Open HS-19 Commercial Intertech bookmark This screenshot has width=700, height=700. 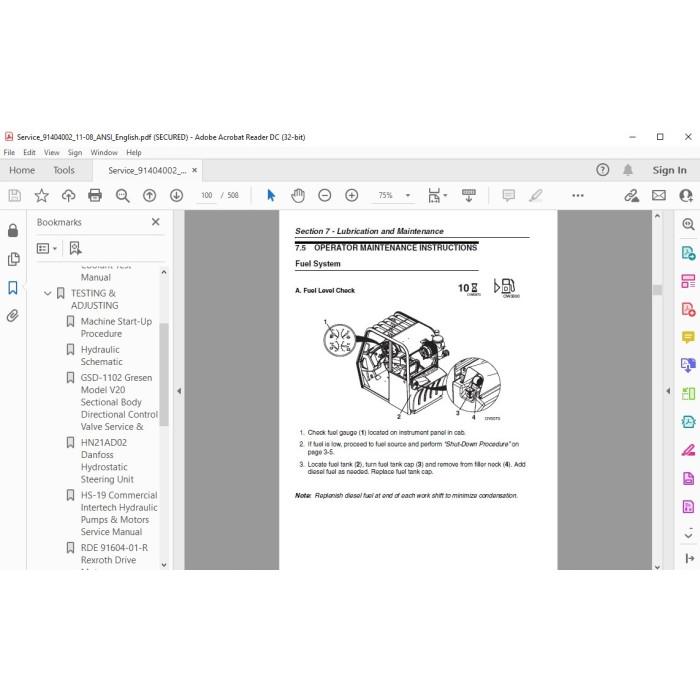119,513
